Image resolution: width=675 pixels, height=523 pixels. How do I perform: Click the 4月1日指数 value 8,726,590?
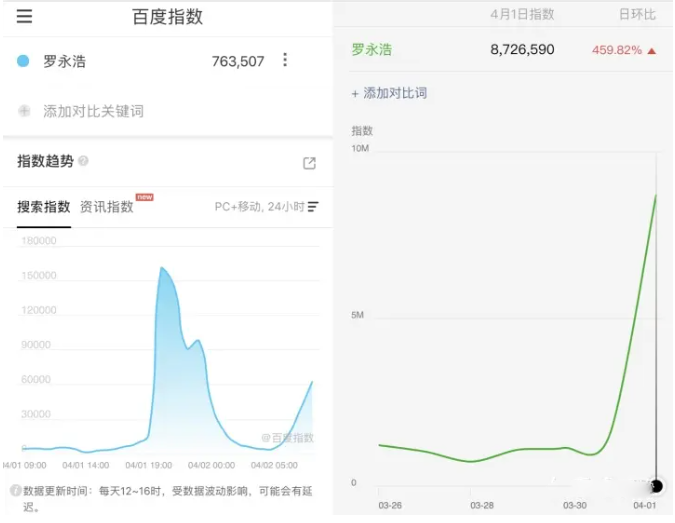pyautogui.click(x=522, y=49)
